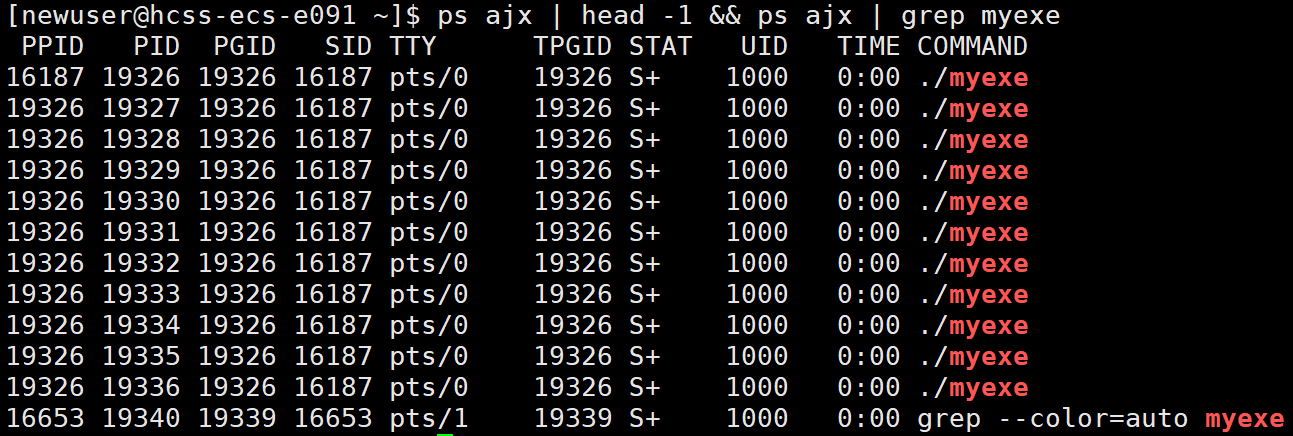Click UID 1000 in the PID 19329 row
Image resolution: width=1293 pixels, height=436 pixels.
(757, 170)
